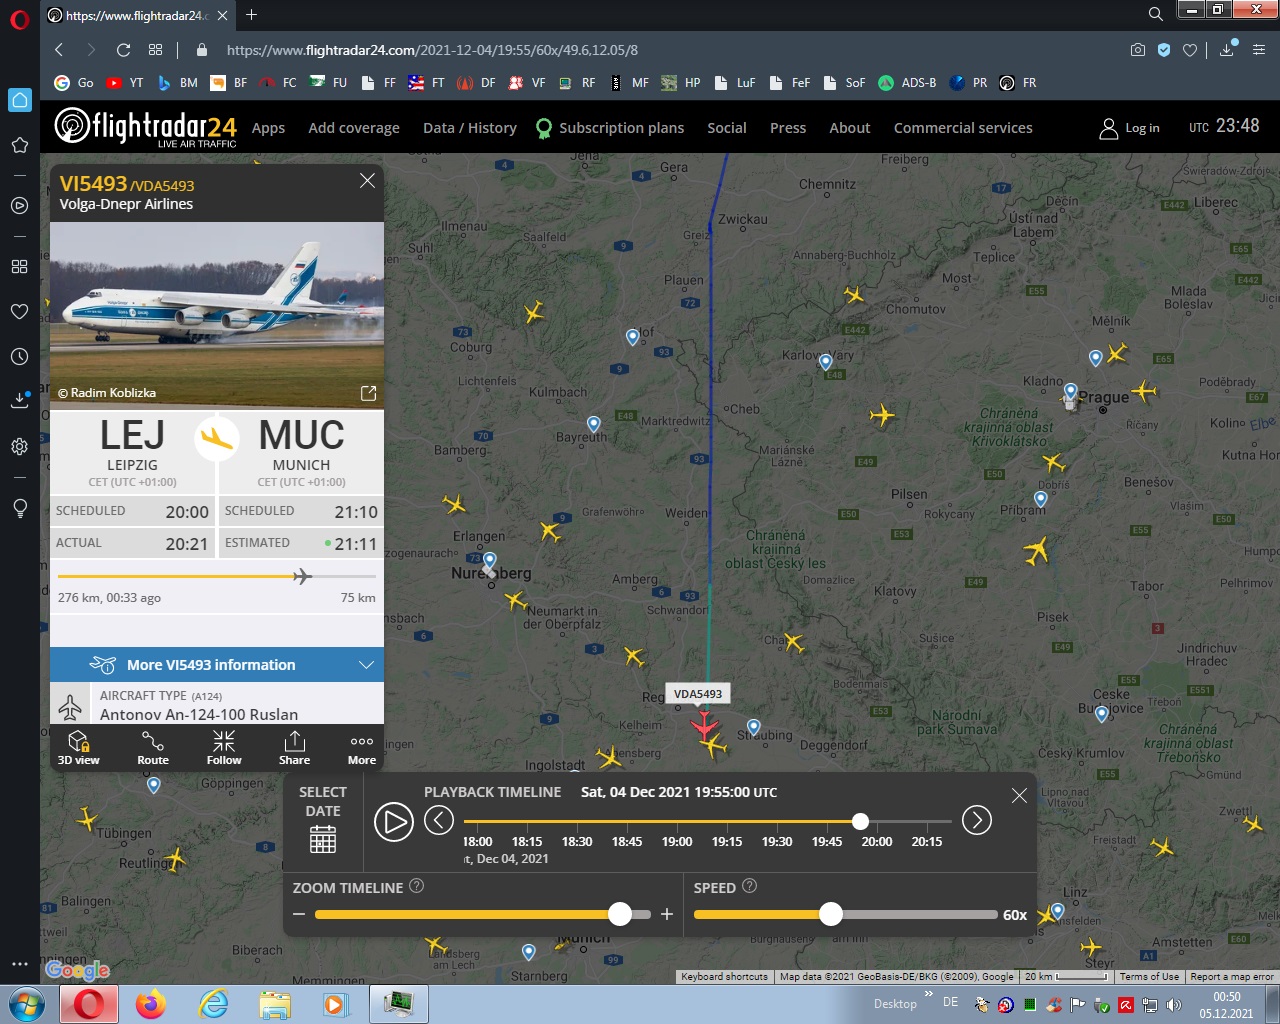The image size is (1280, 1024).
Task: Open the Commercial services link
Action: [962, 128]
